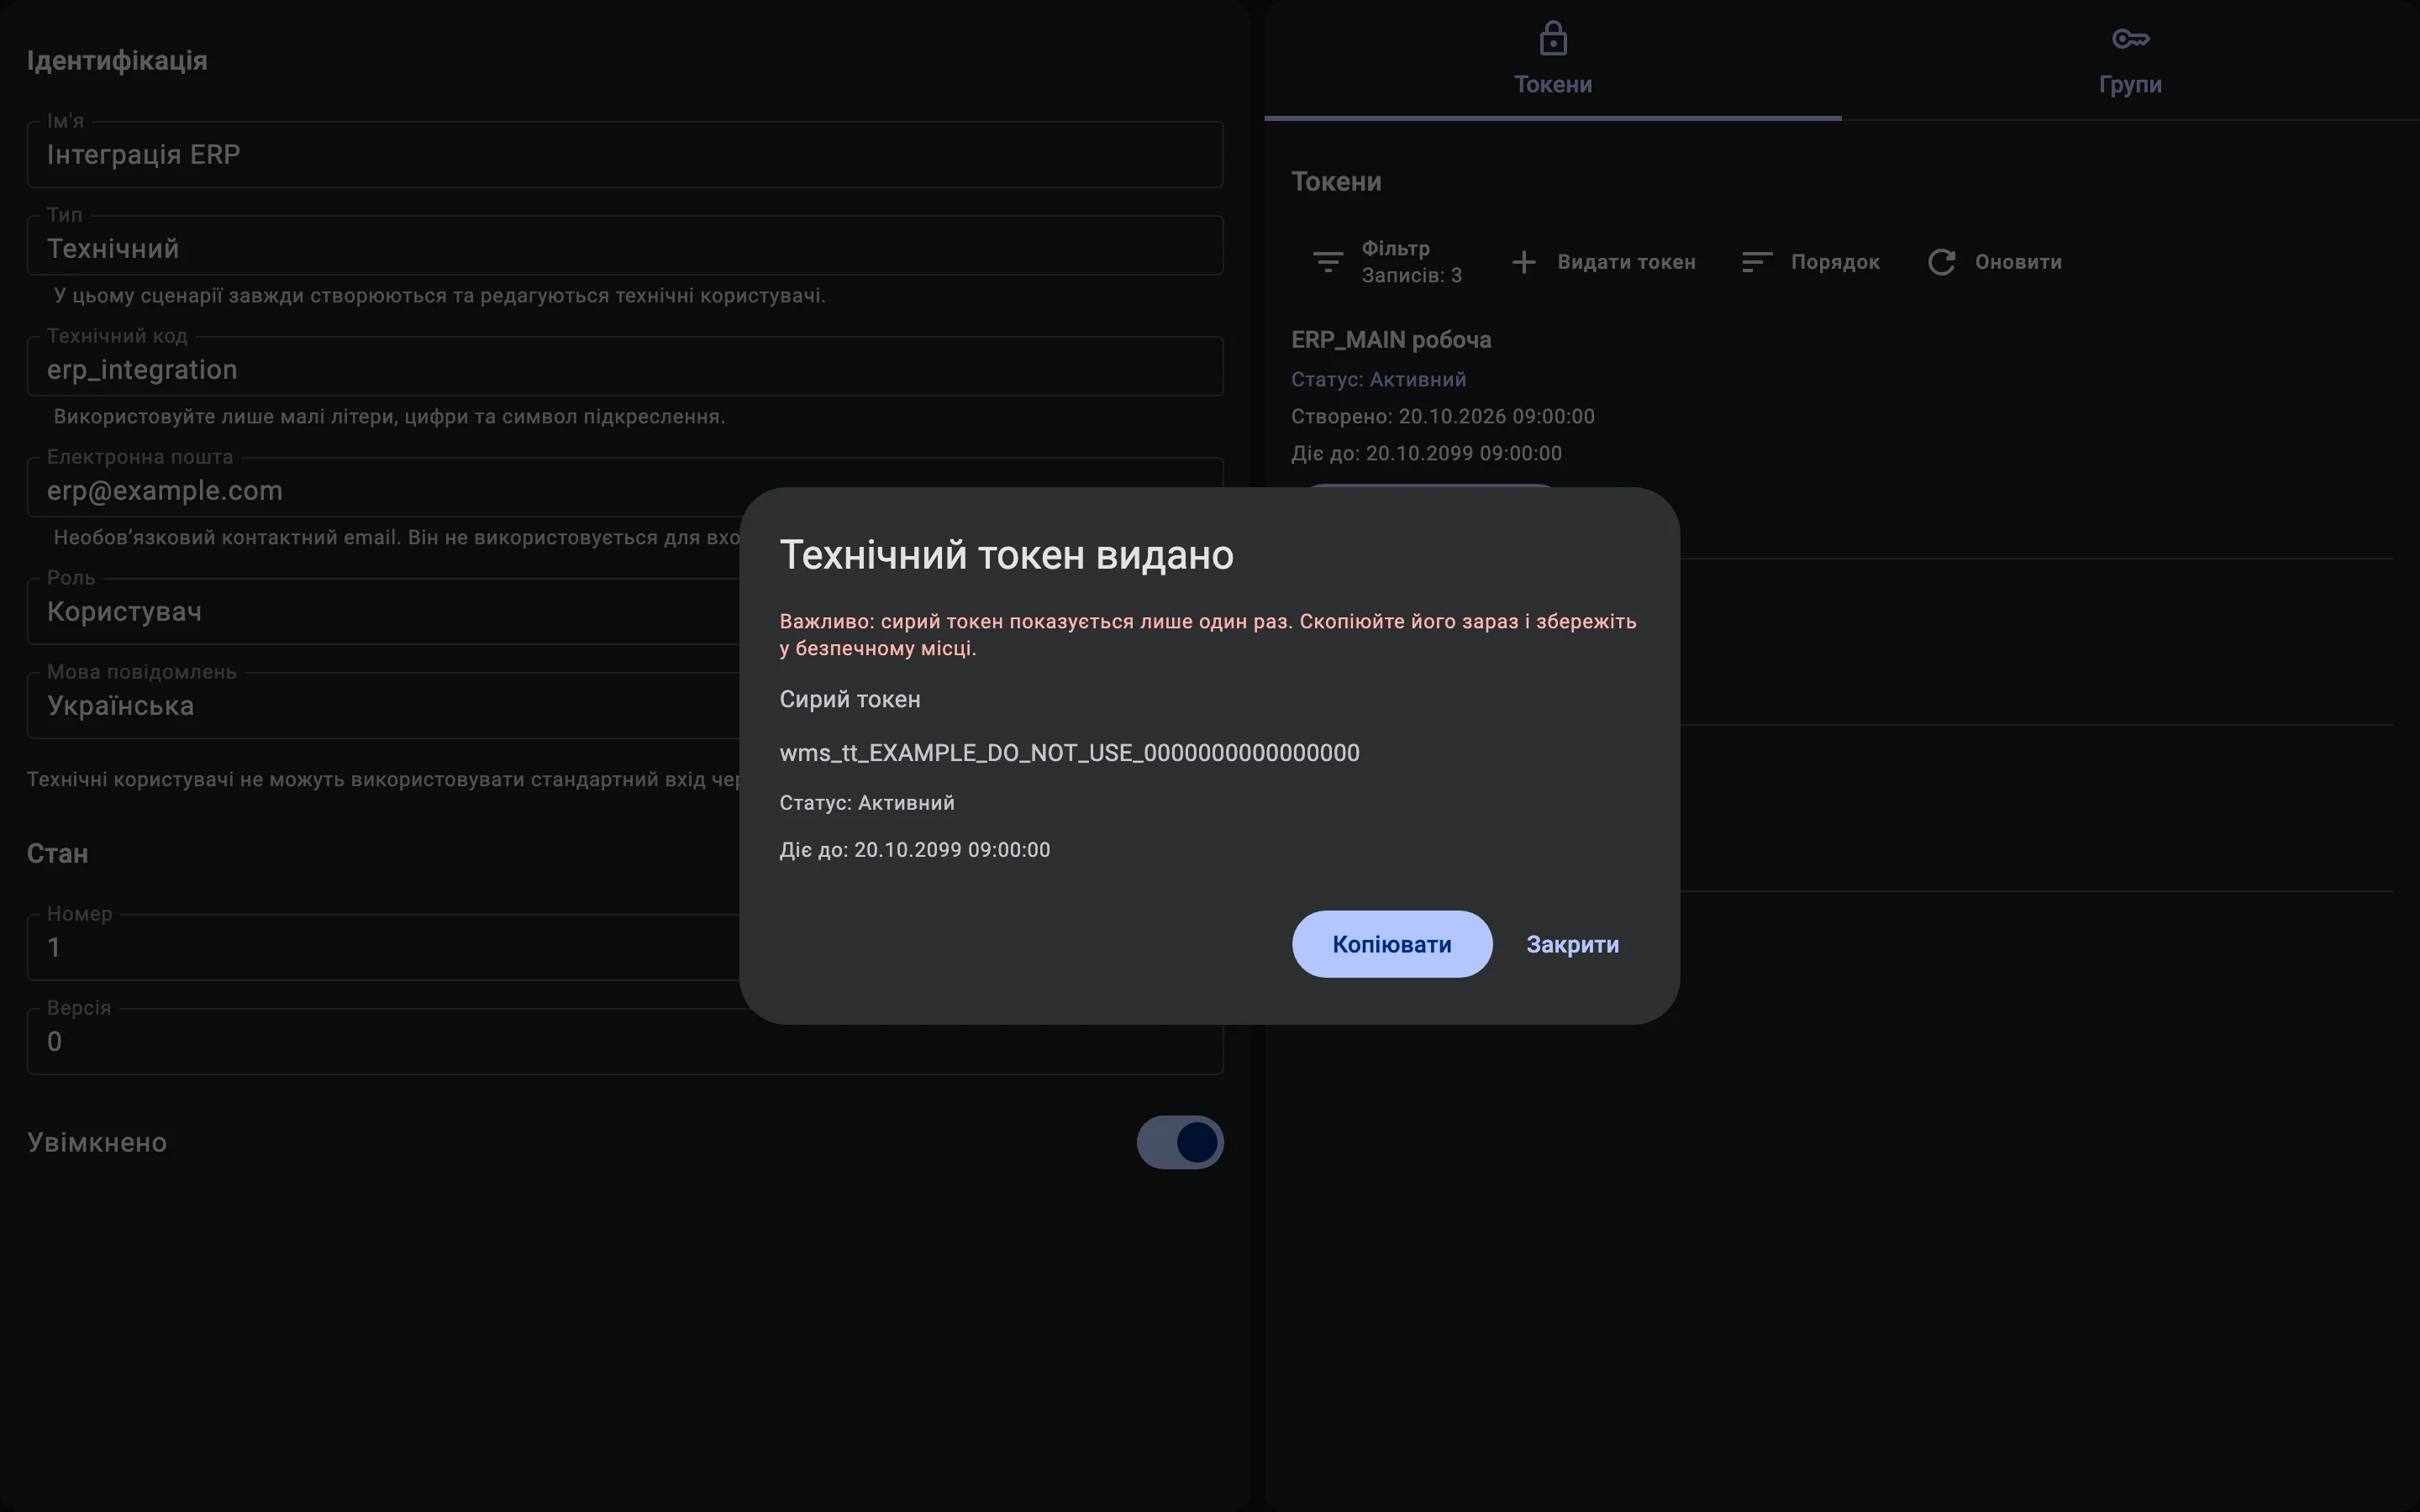The width and height of the screenshot is (2420, 1512).
Task: Click the Записів: 3 counter
Action: point(1411,275)
